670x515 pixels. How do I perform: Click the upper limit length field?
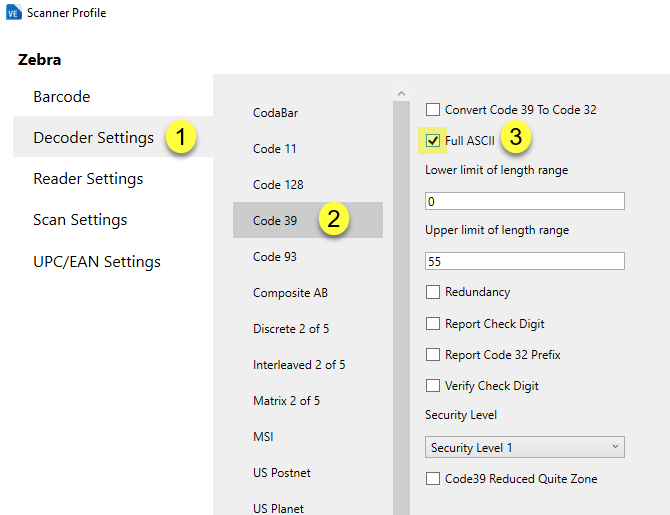point(525,261)
